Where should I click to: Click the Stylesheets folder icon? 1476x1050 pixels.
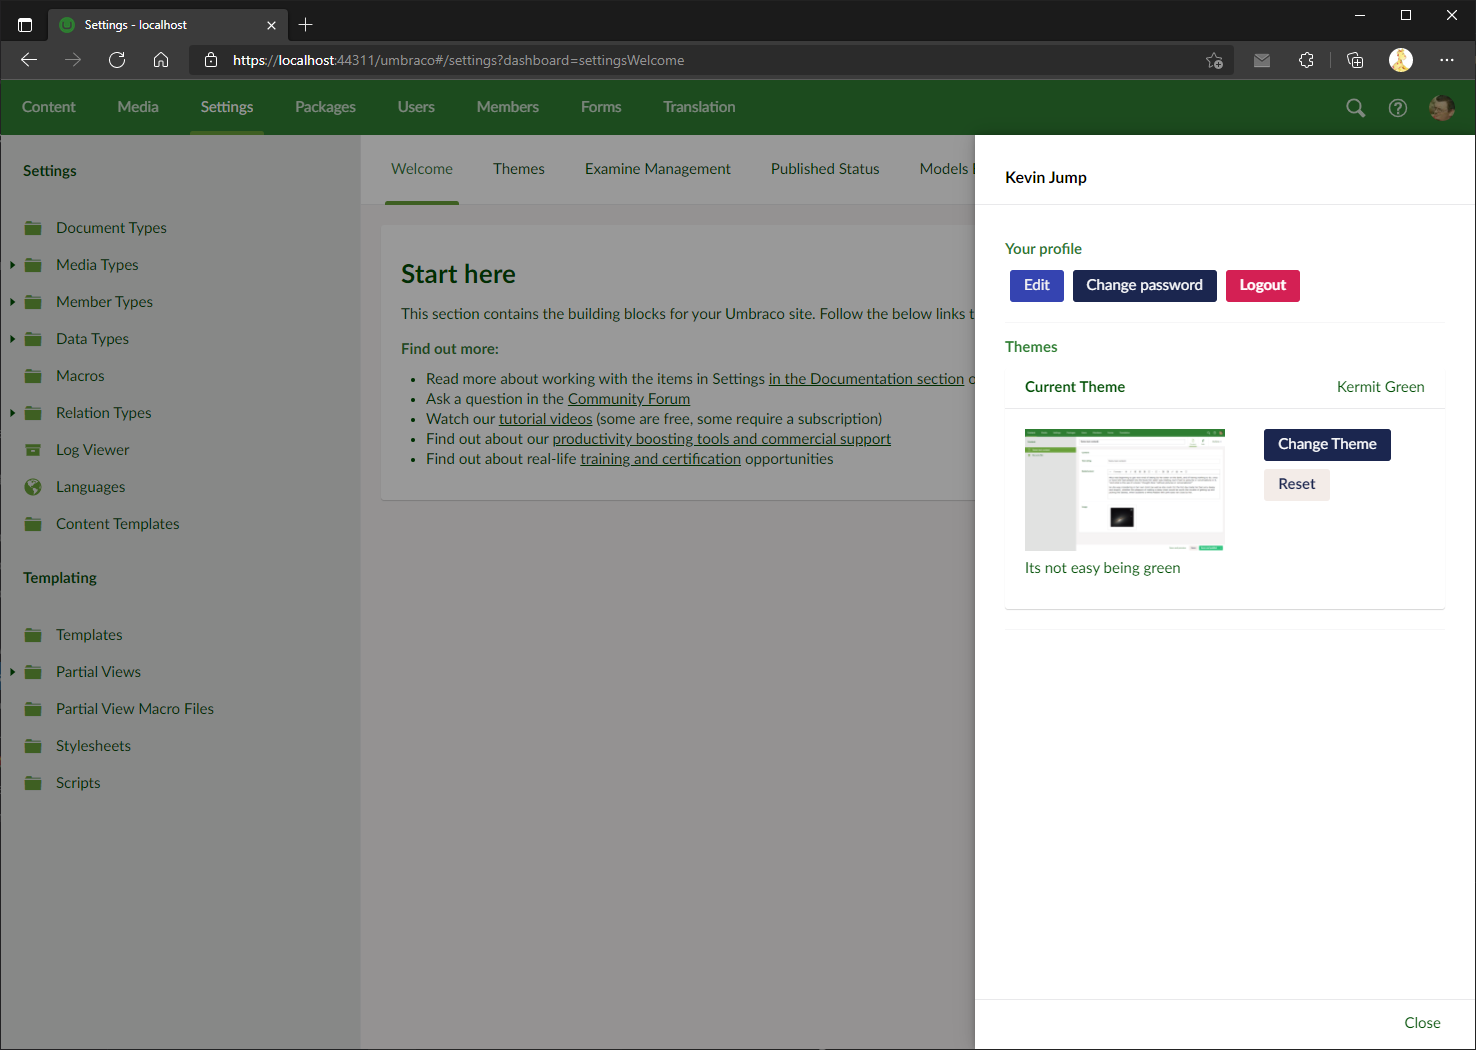coord(33,746)
